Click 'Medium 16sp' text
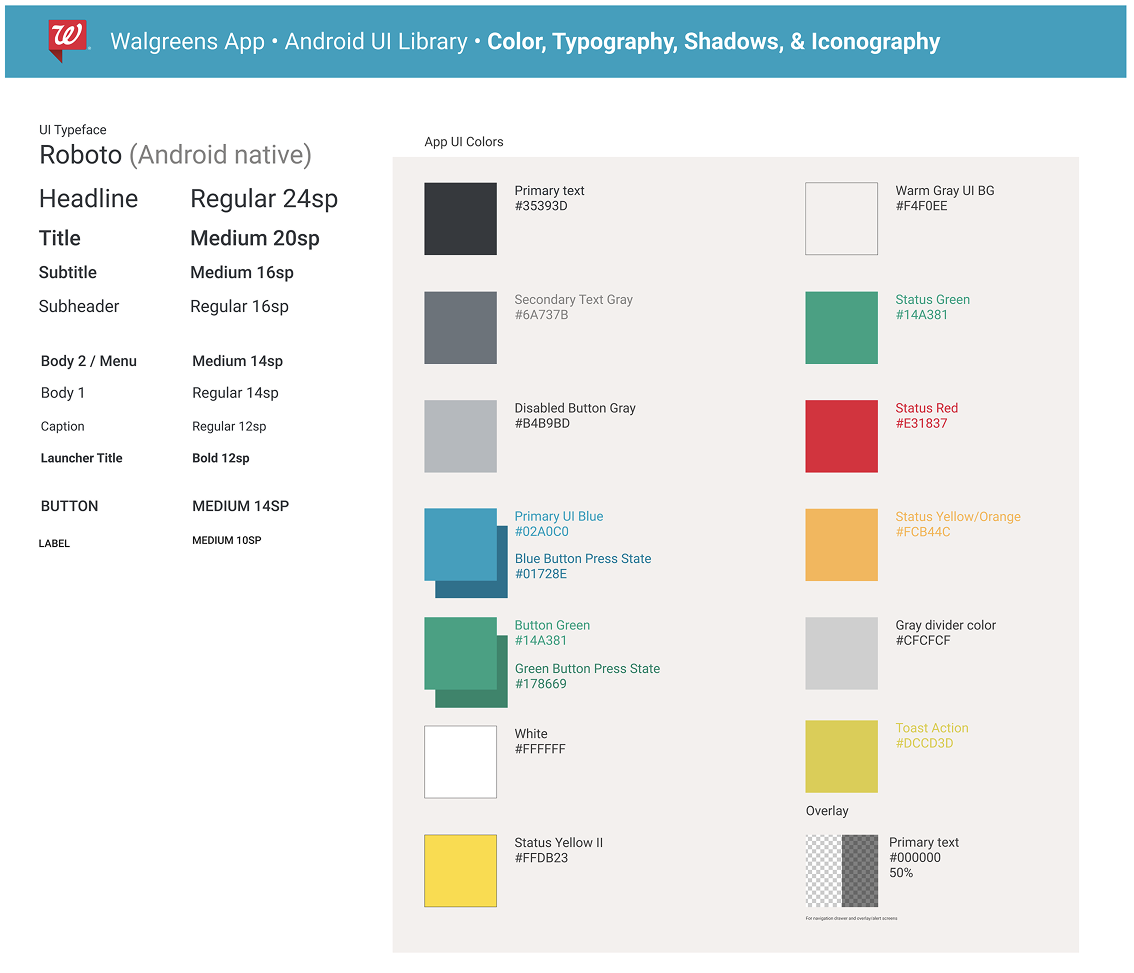 (x=242, y=273)
